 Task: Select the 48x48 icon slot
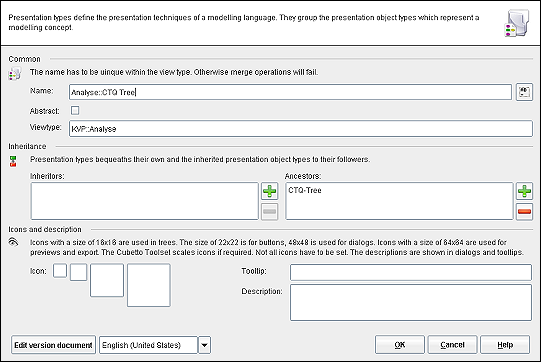[107, 280]
